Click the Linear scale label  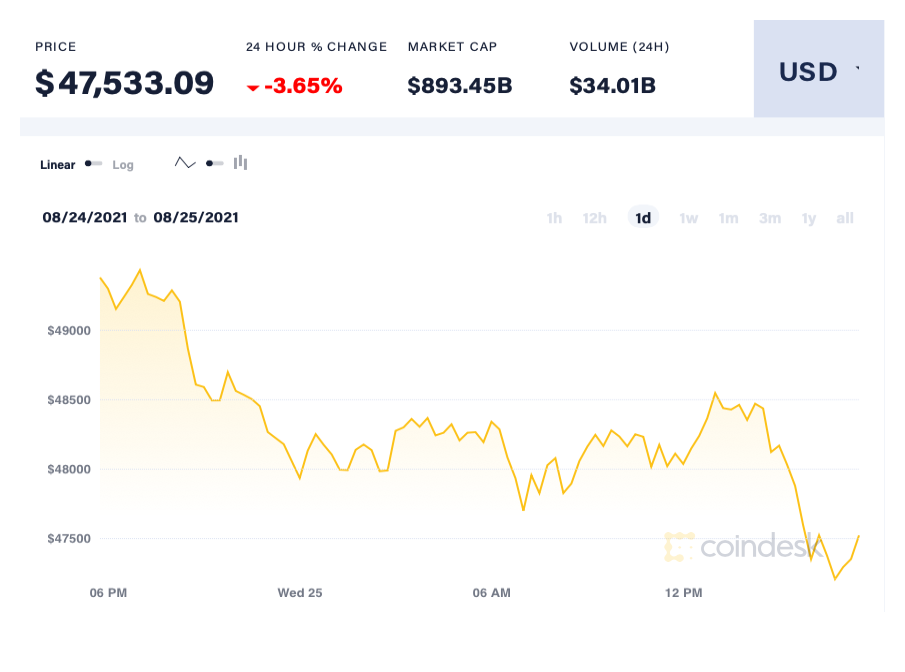(x=57, y=164)
